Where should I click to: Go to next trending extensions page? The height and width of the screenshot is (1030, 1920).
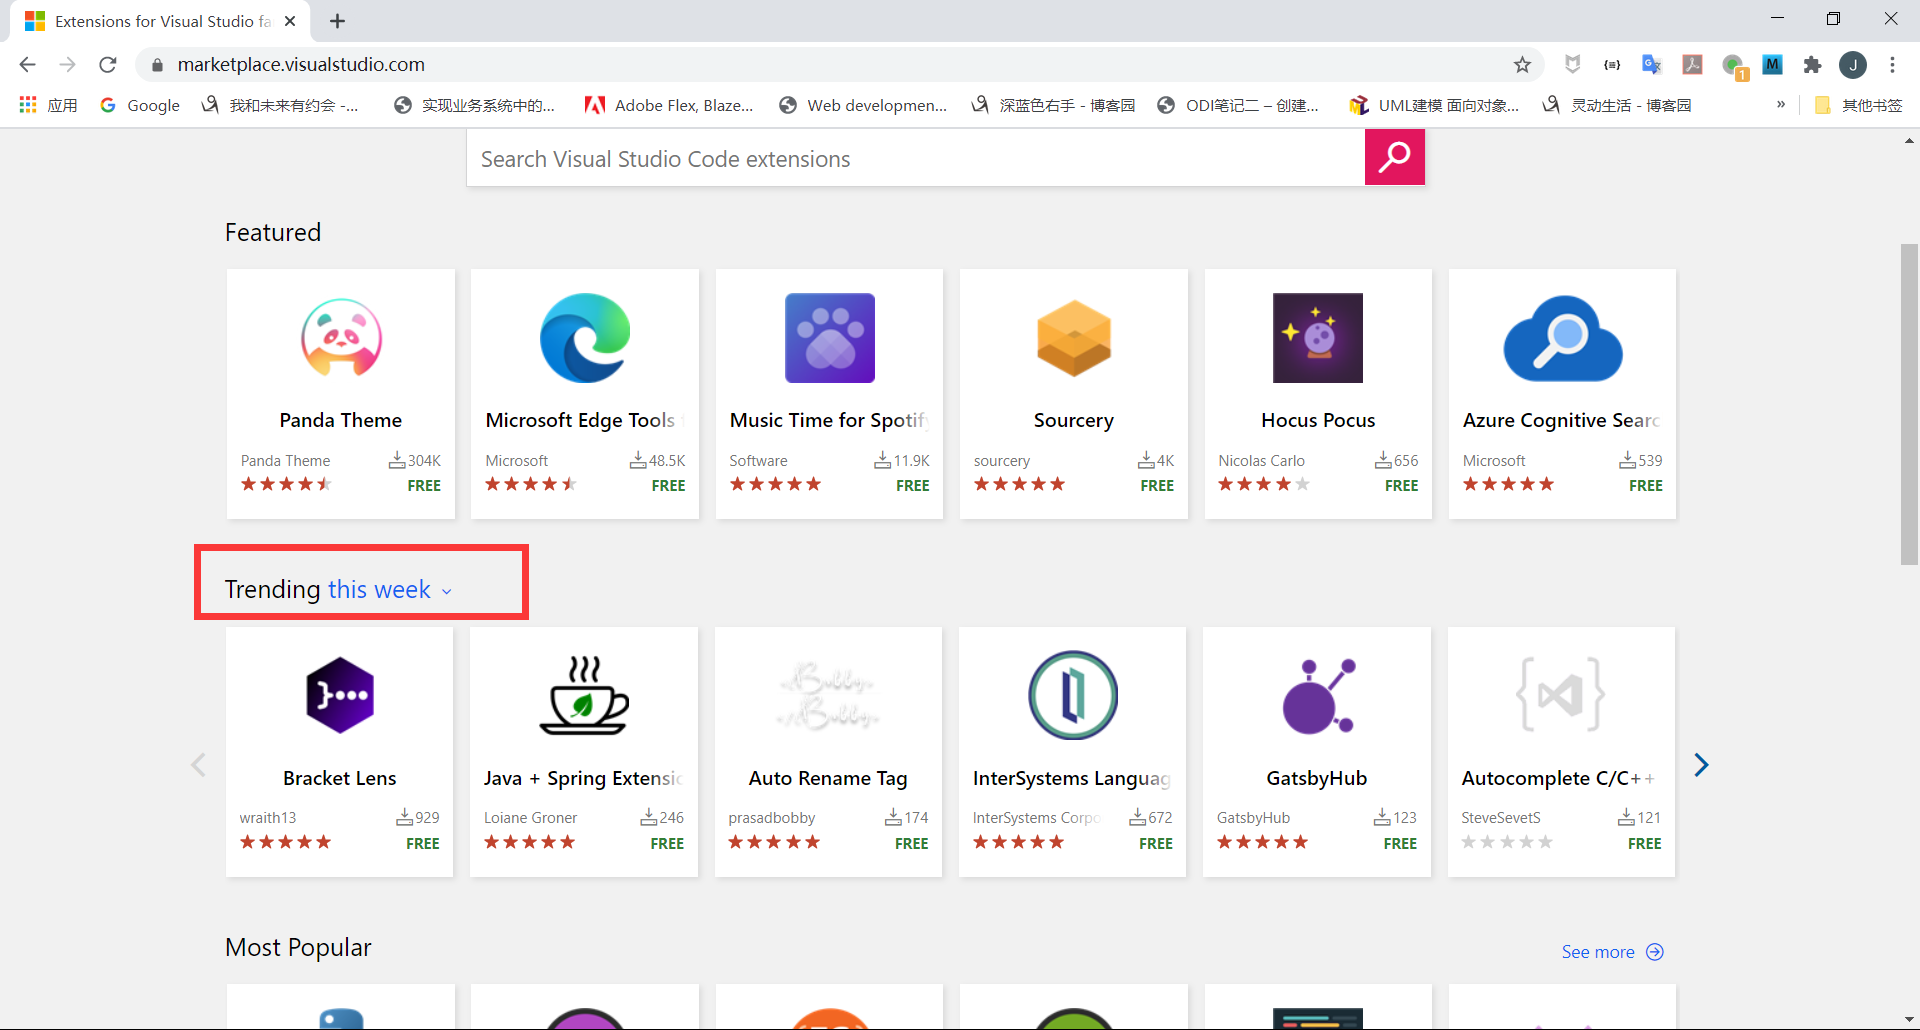pos(1701,765)
